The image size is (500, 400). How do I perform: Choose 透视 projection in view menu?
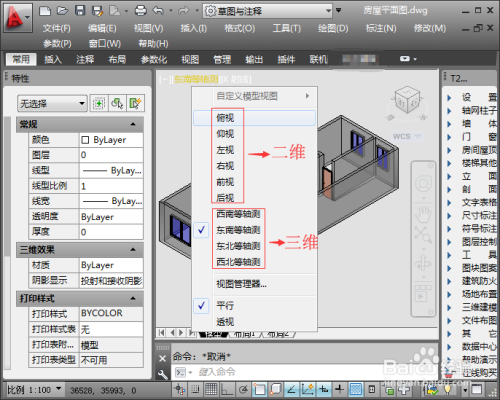tap(254, 322)
